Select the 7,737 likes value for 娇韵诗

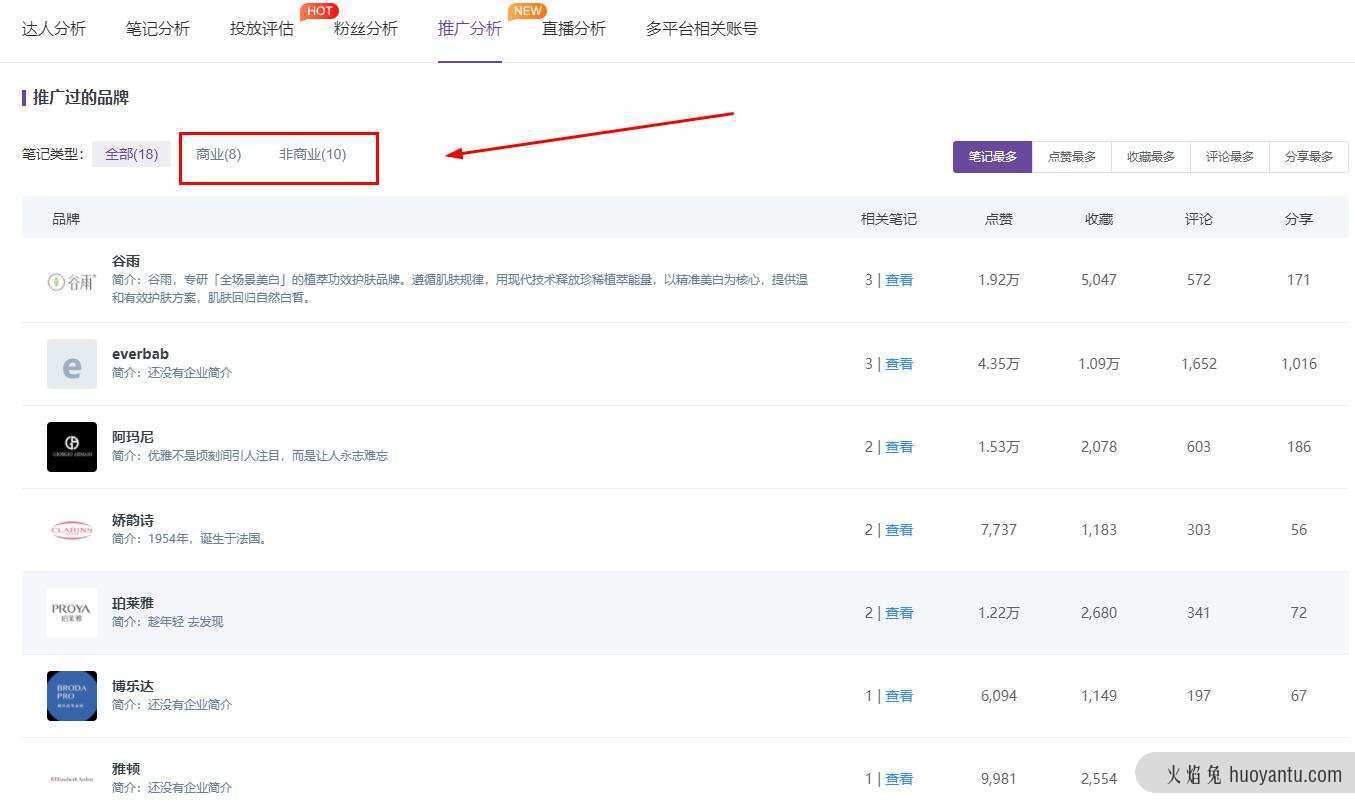999,530
